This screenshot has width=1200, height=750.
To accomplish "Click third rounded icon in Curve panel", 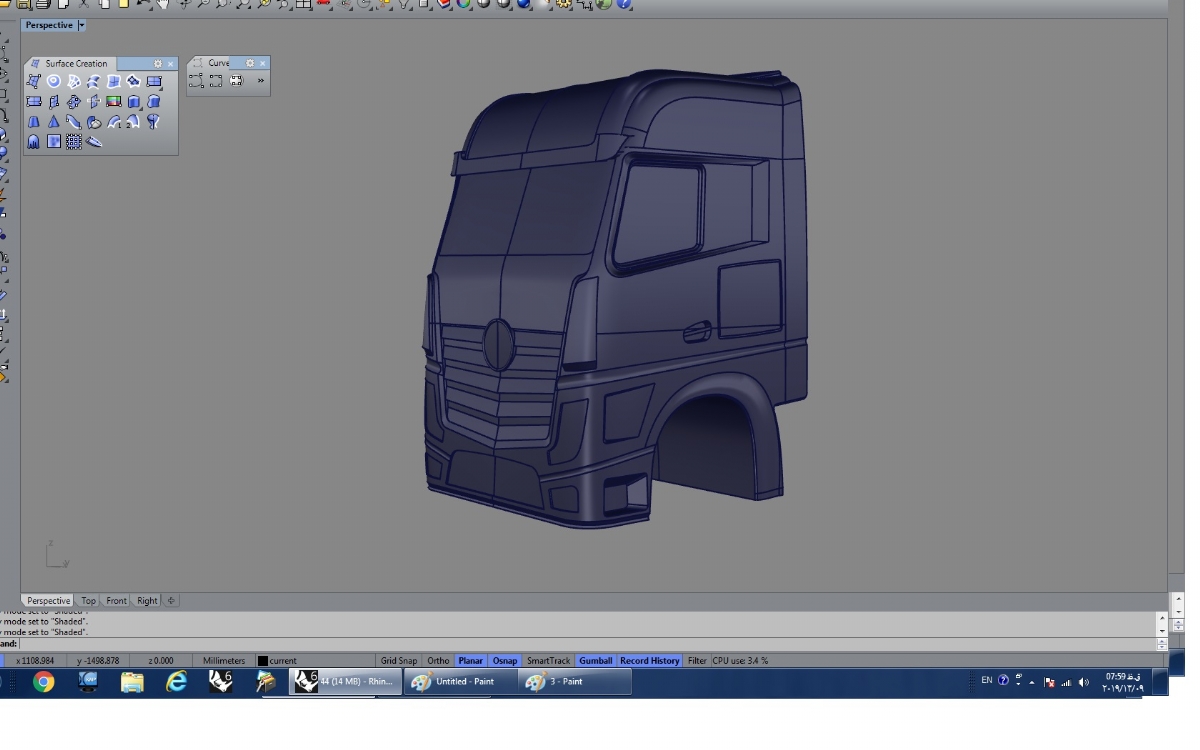I will click(x=236, y=81).
